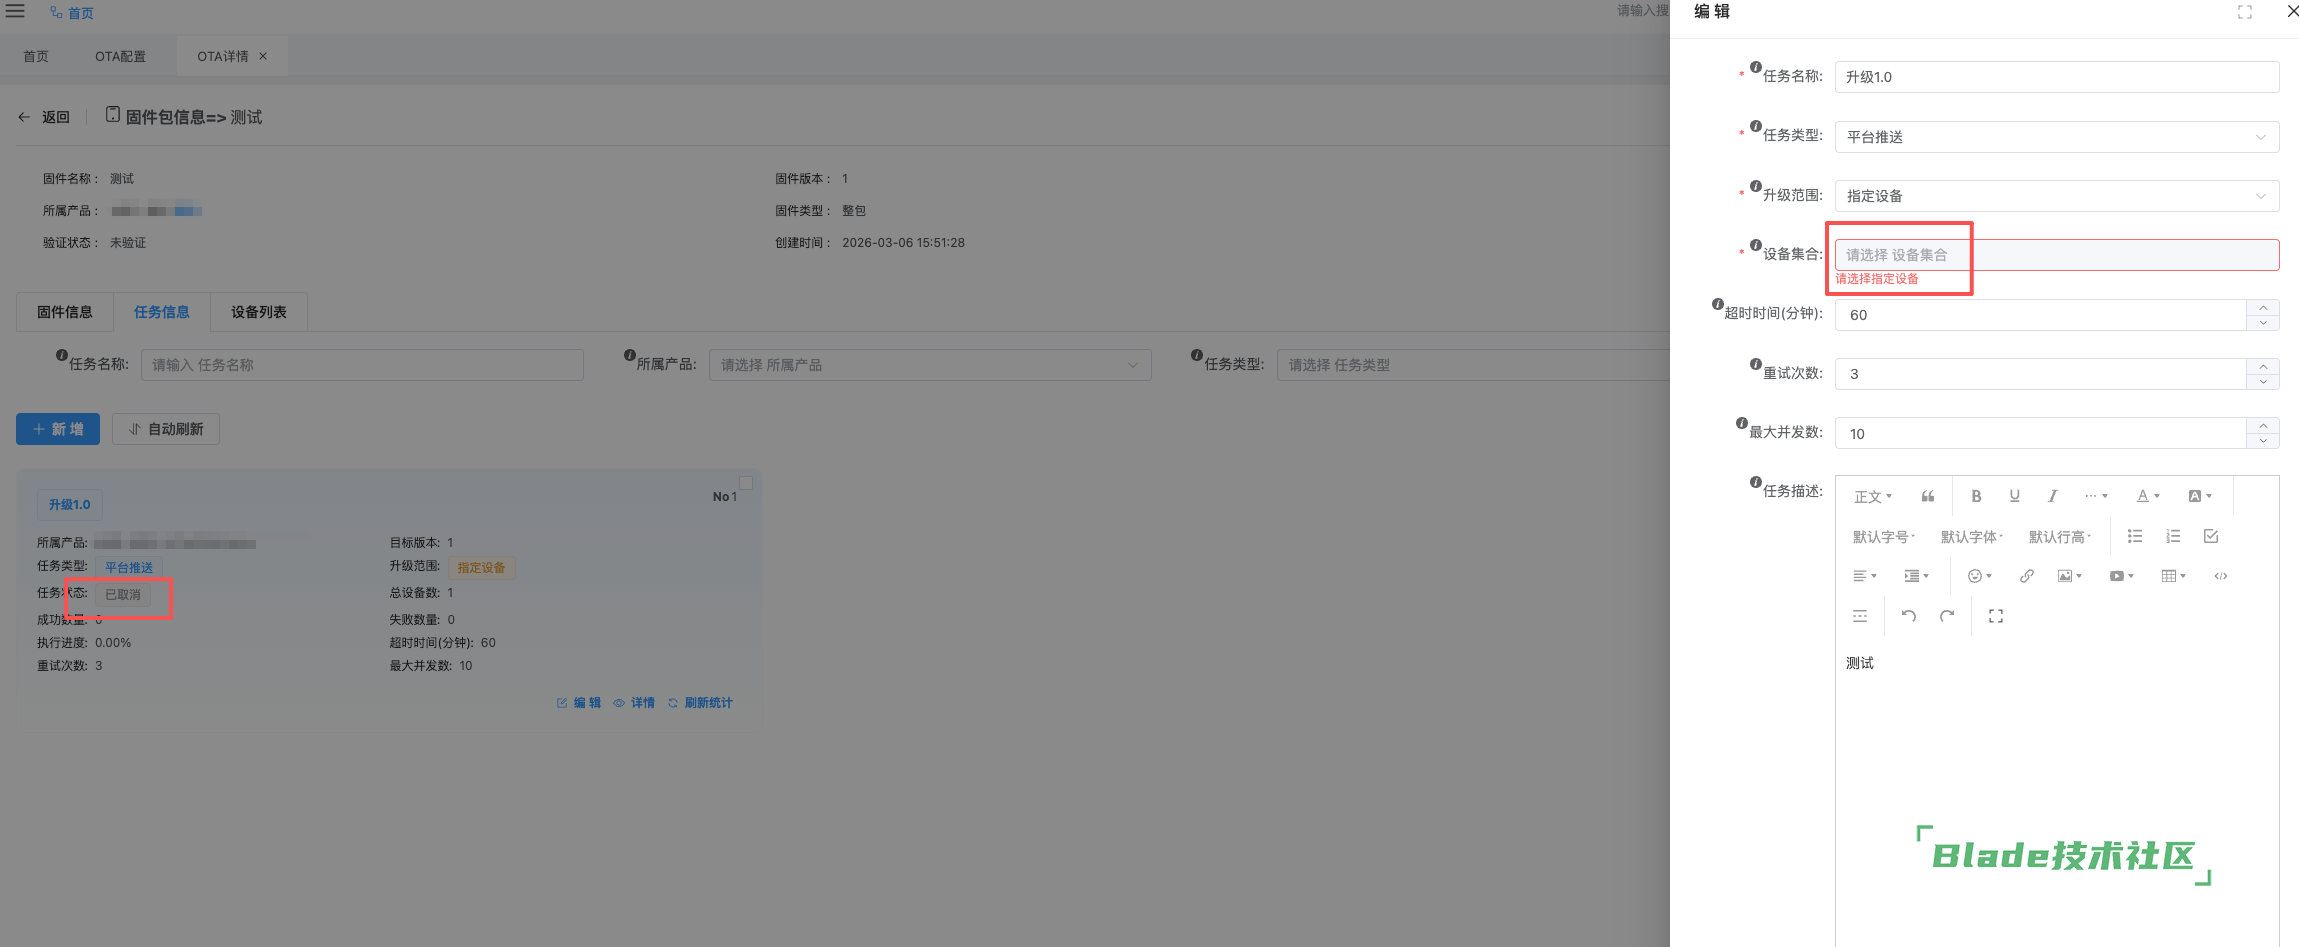Open the code block icon in editor
The width and height of the screenshot is (2299, 947).
2220,576
